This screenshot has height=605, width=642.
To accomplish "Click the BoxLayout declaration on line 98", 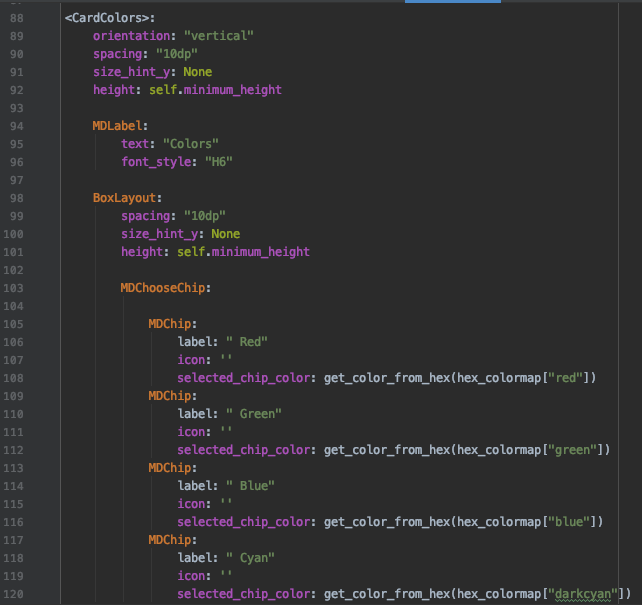I will pyautogui.click(x=124, y=198).
